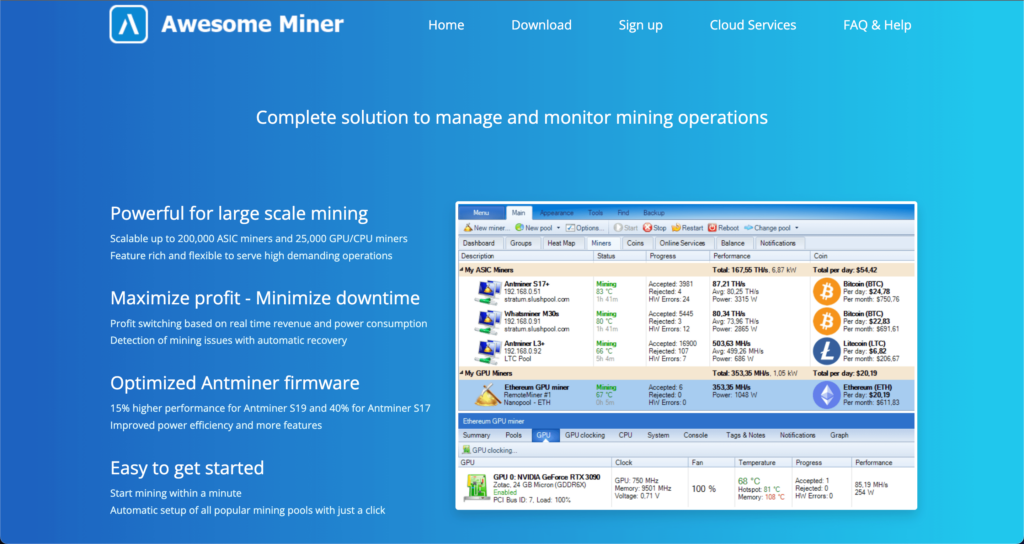Image resolution: width=1024 pixels, height=544 pixels.
Task: Click the GPU 0: NVIDIA GeForce RTX 3090 text
Action: [x=547, y=477]
